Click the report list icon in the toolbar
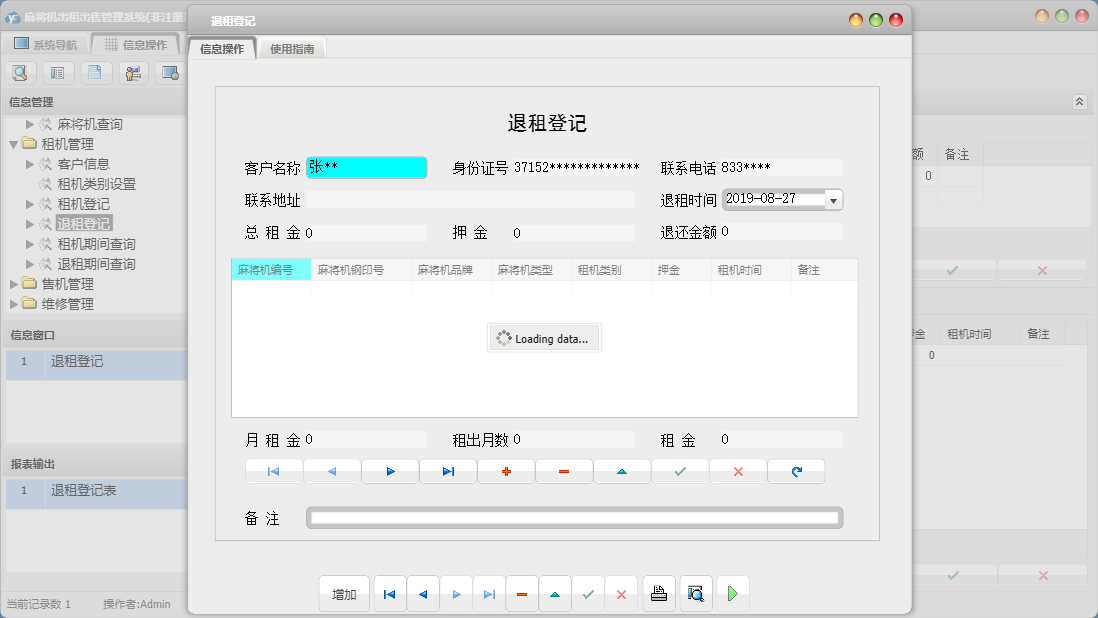 pyautogui.click(x=58, y=72)
